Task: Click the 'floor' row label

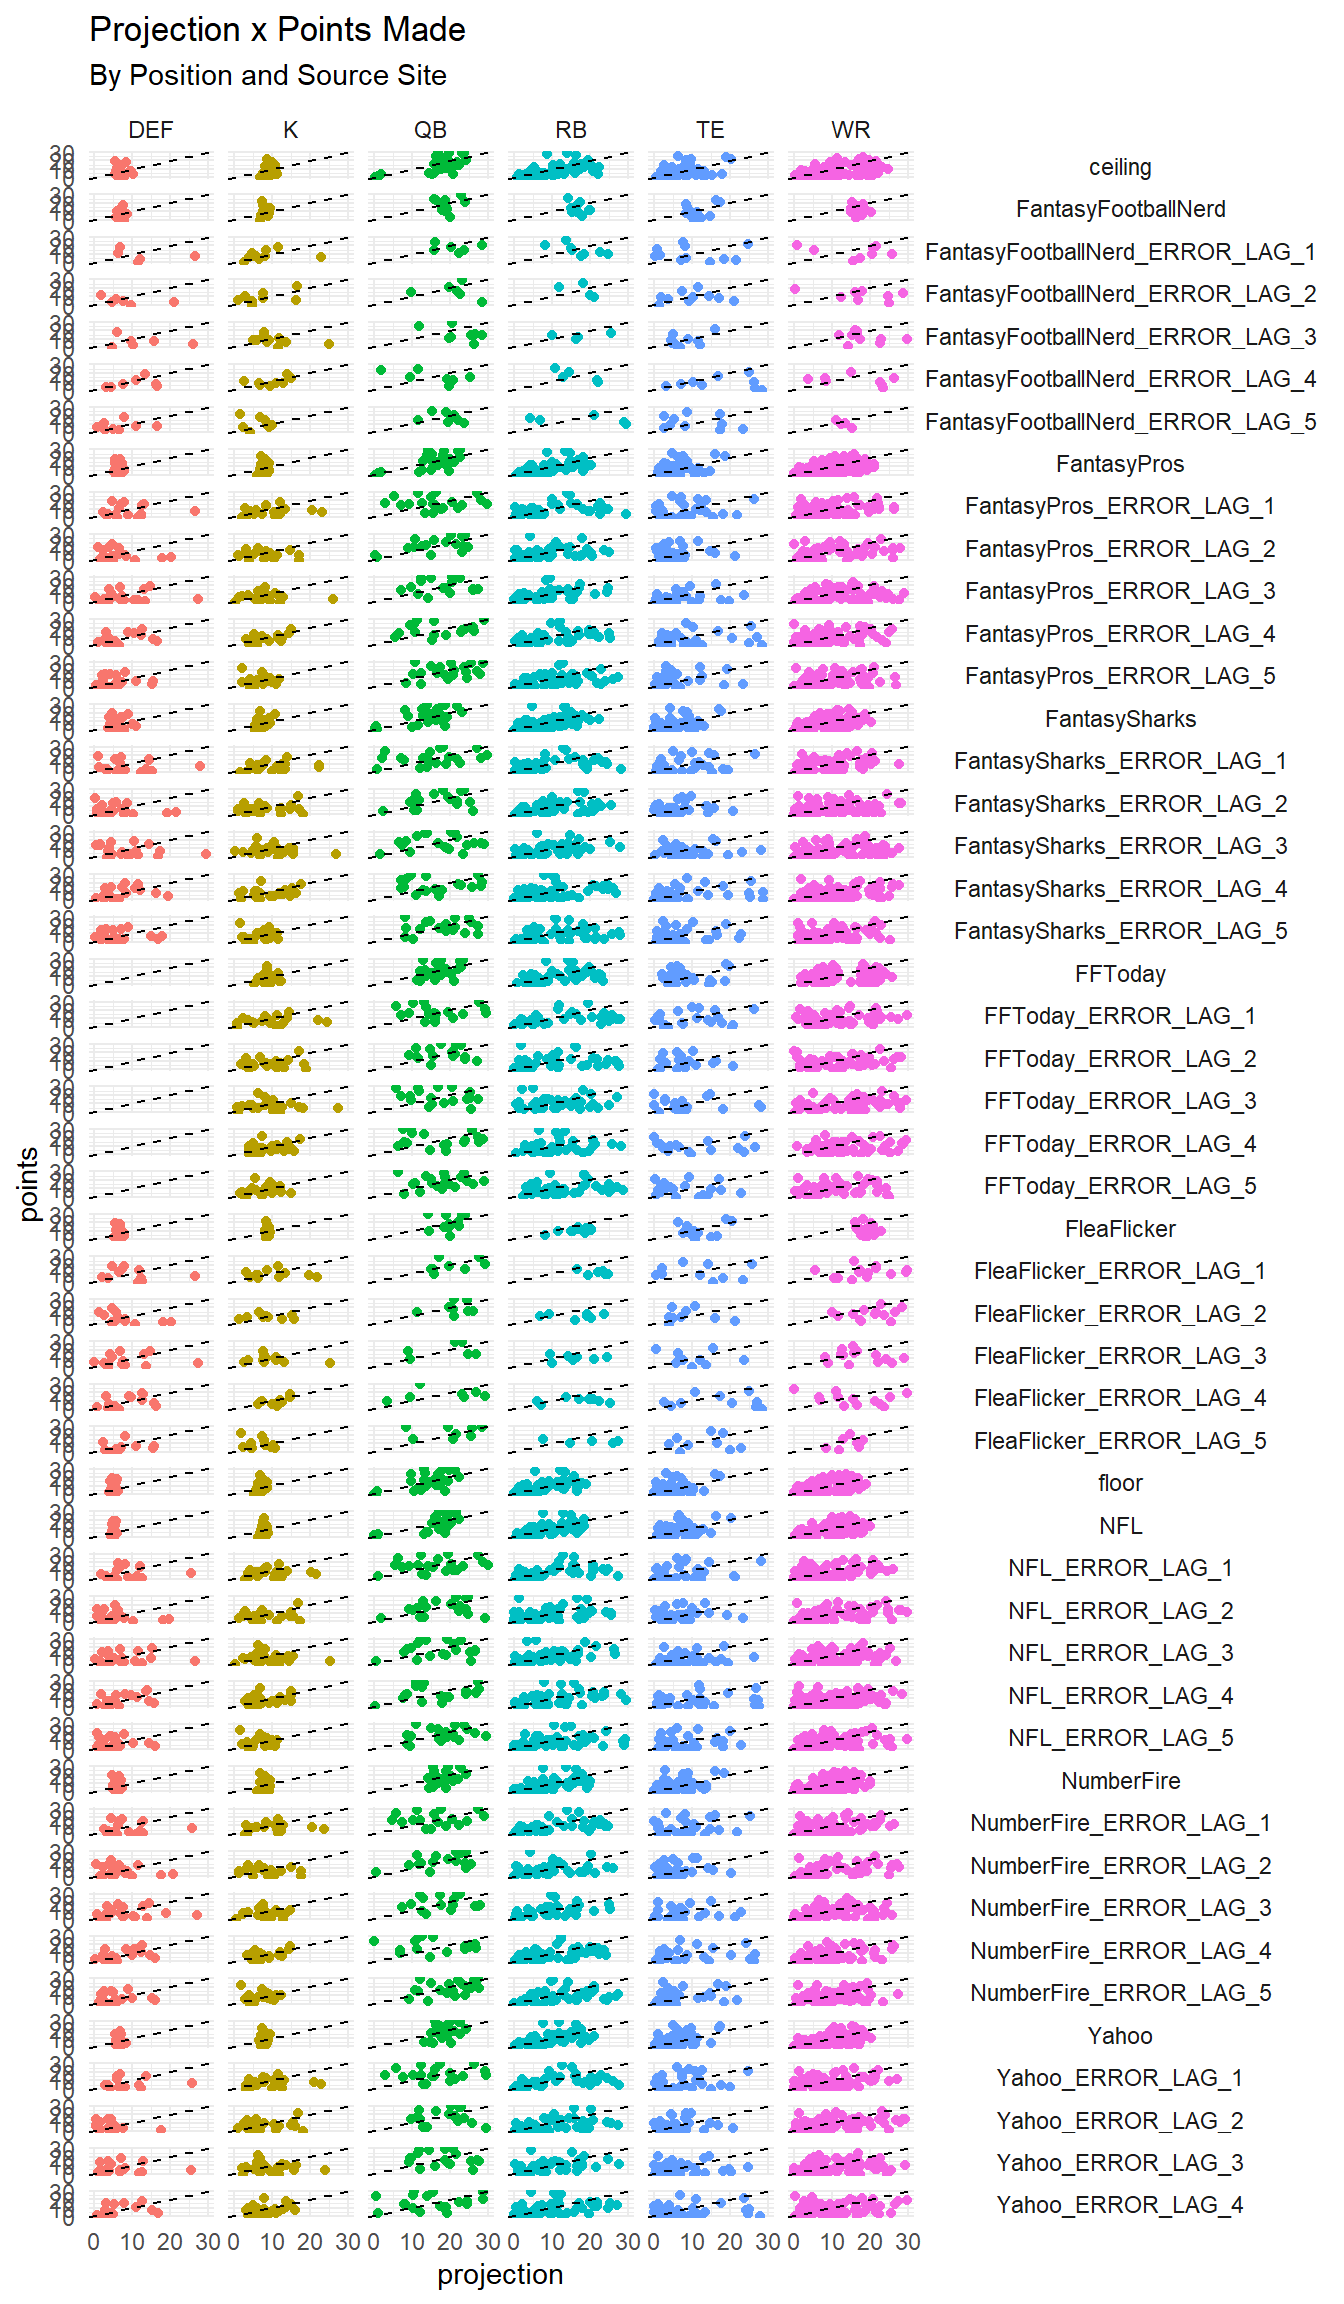Action: coord(1120,1483)
